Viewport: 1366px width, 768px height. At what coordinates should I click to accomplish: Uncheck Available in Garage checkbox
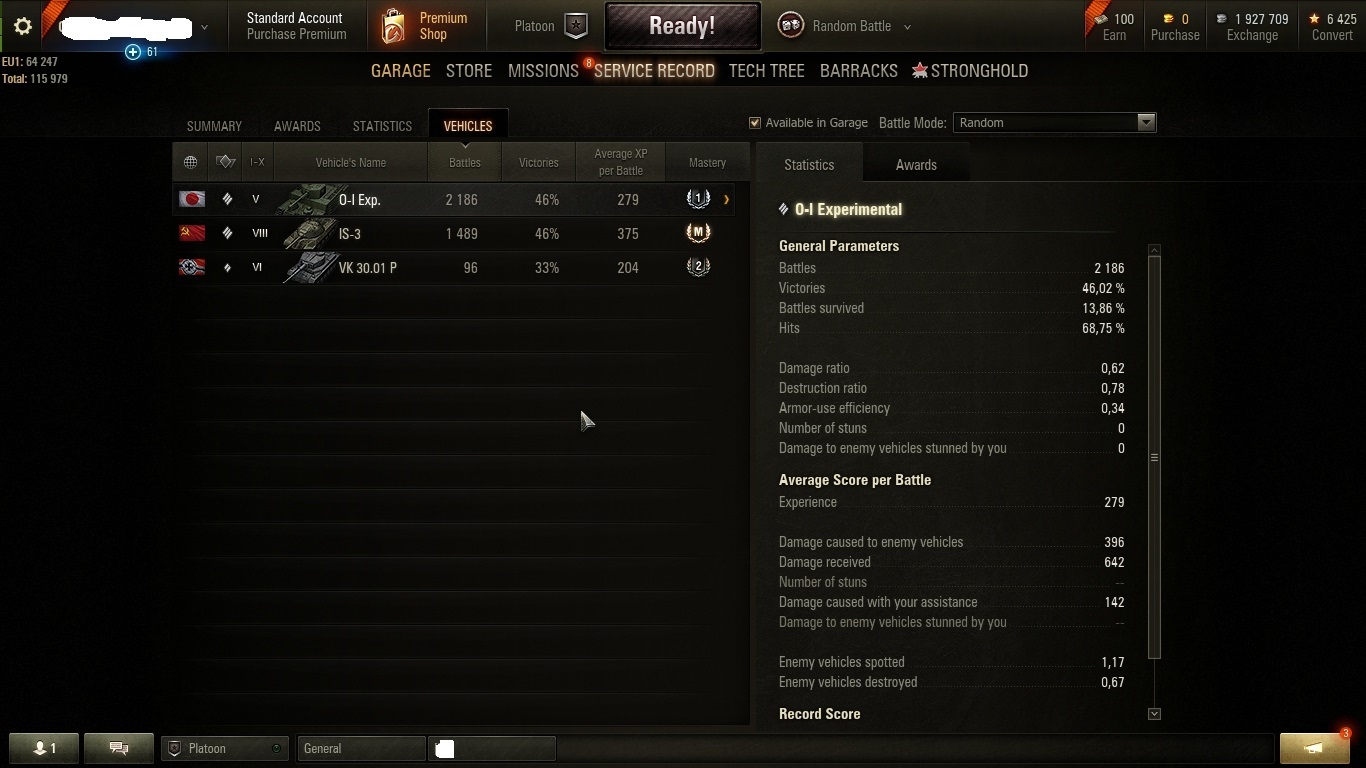point(755,123)
